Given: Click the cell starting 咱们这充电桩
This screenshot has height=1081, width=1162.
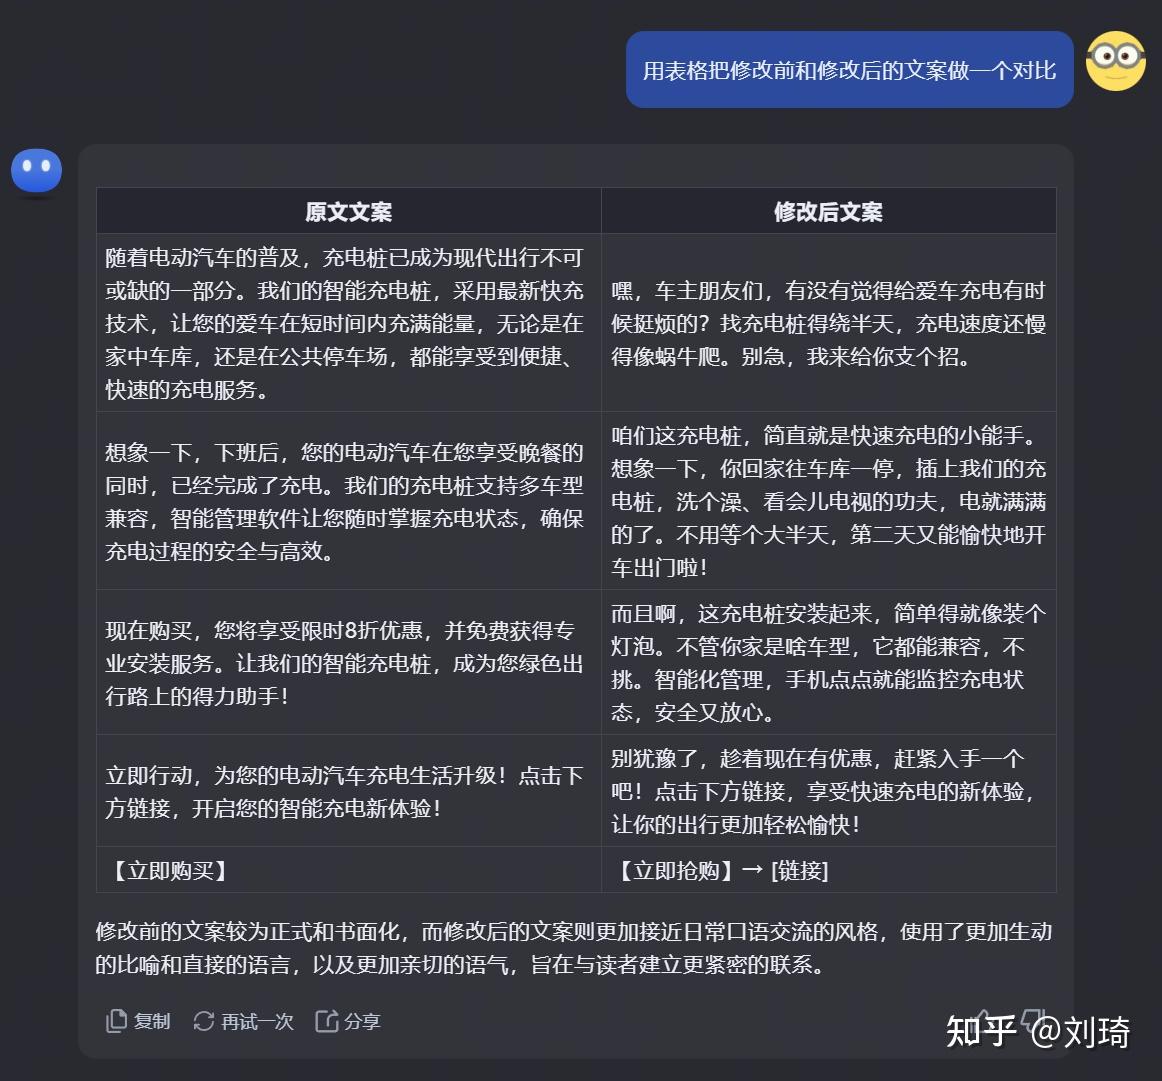Looking at the screenshot, I should point(829,501).
